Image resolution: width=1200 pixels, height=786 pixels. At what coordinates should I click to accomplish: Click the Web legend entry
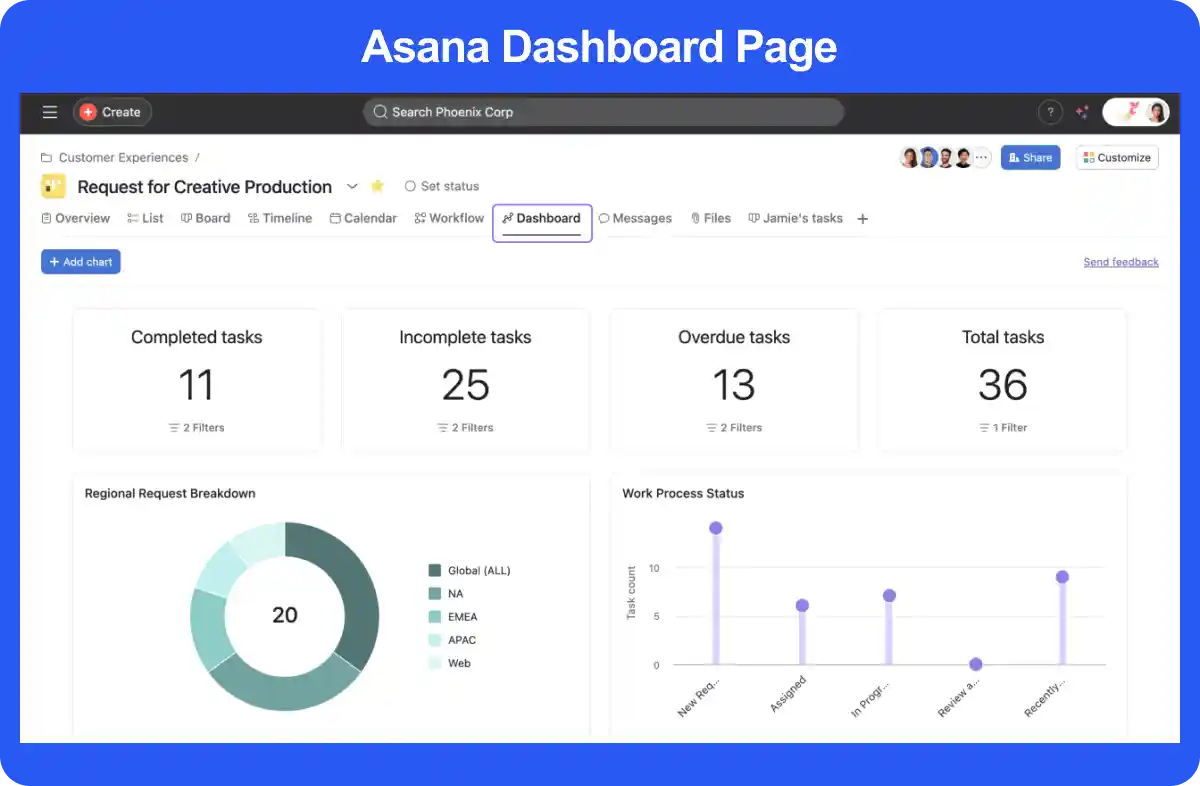pyautogui.click(x=450, y=663)
